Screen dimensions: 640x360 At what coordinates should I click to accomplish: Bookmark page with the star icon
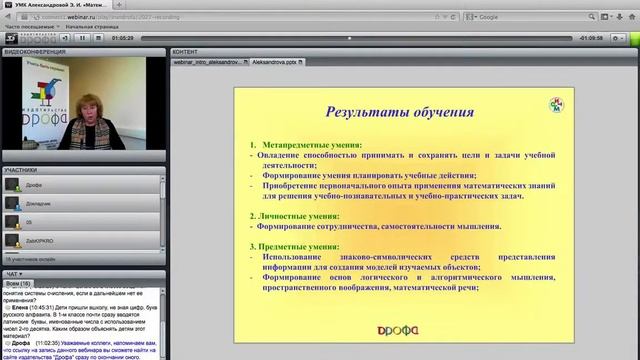437,17
